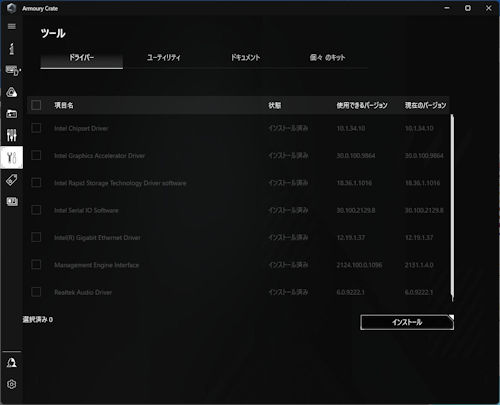Open the Game Library folder icon

[x=12, y=114]
